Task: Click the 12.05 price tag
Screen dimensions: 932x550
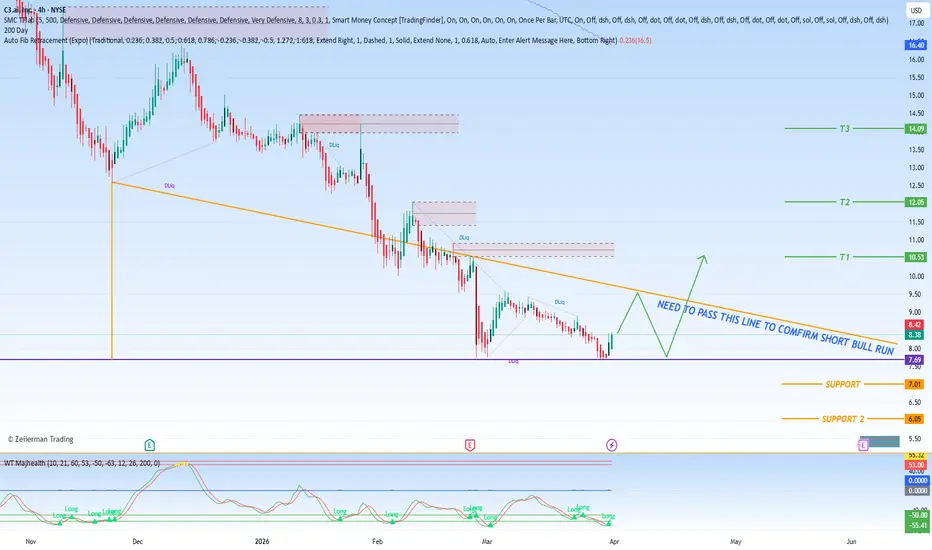Action: tap(915, 202)
